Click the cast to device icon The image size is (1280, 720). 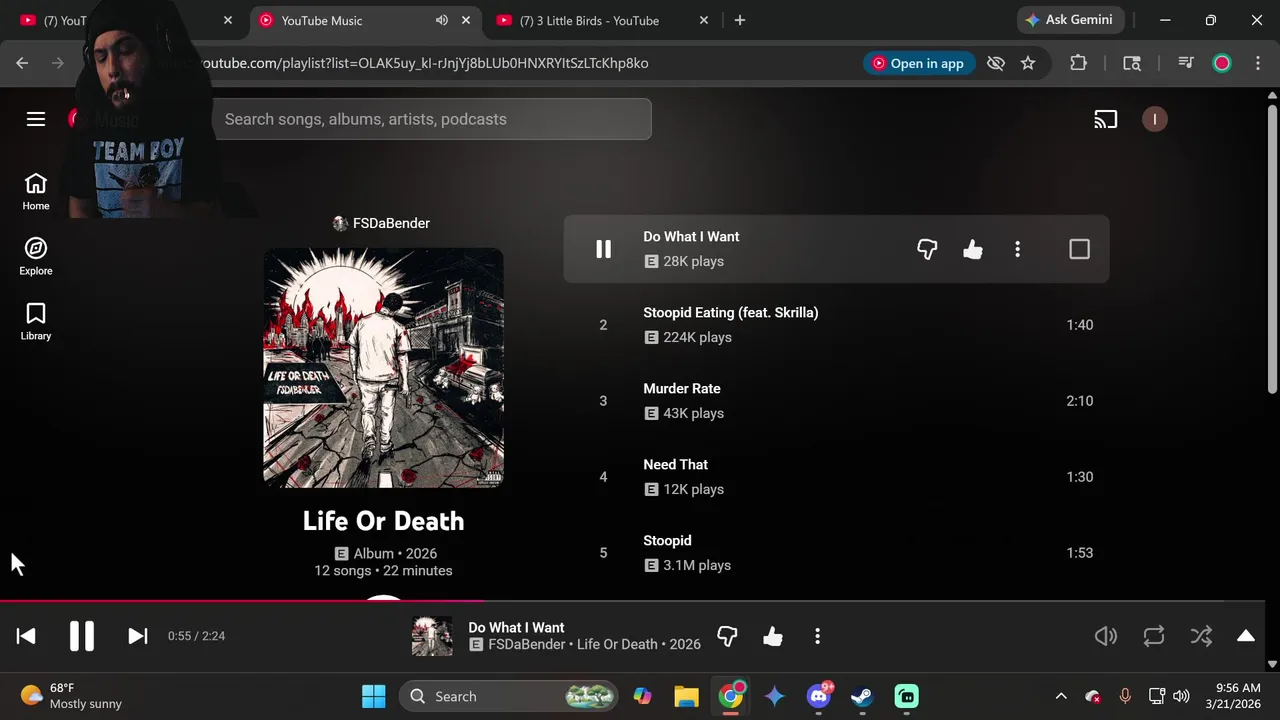pos(1105,119)
